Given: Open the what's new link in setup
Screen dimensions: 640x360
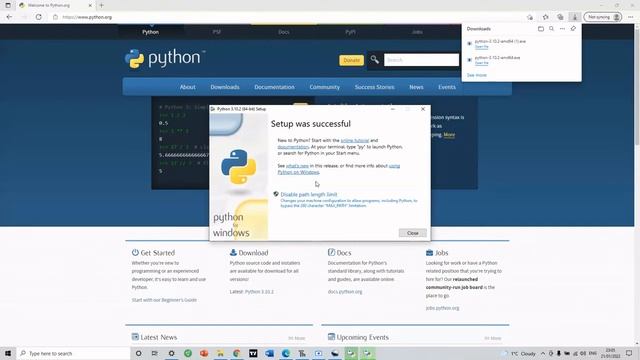Looking at the screenshot, I should (297, 166).
